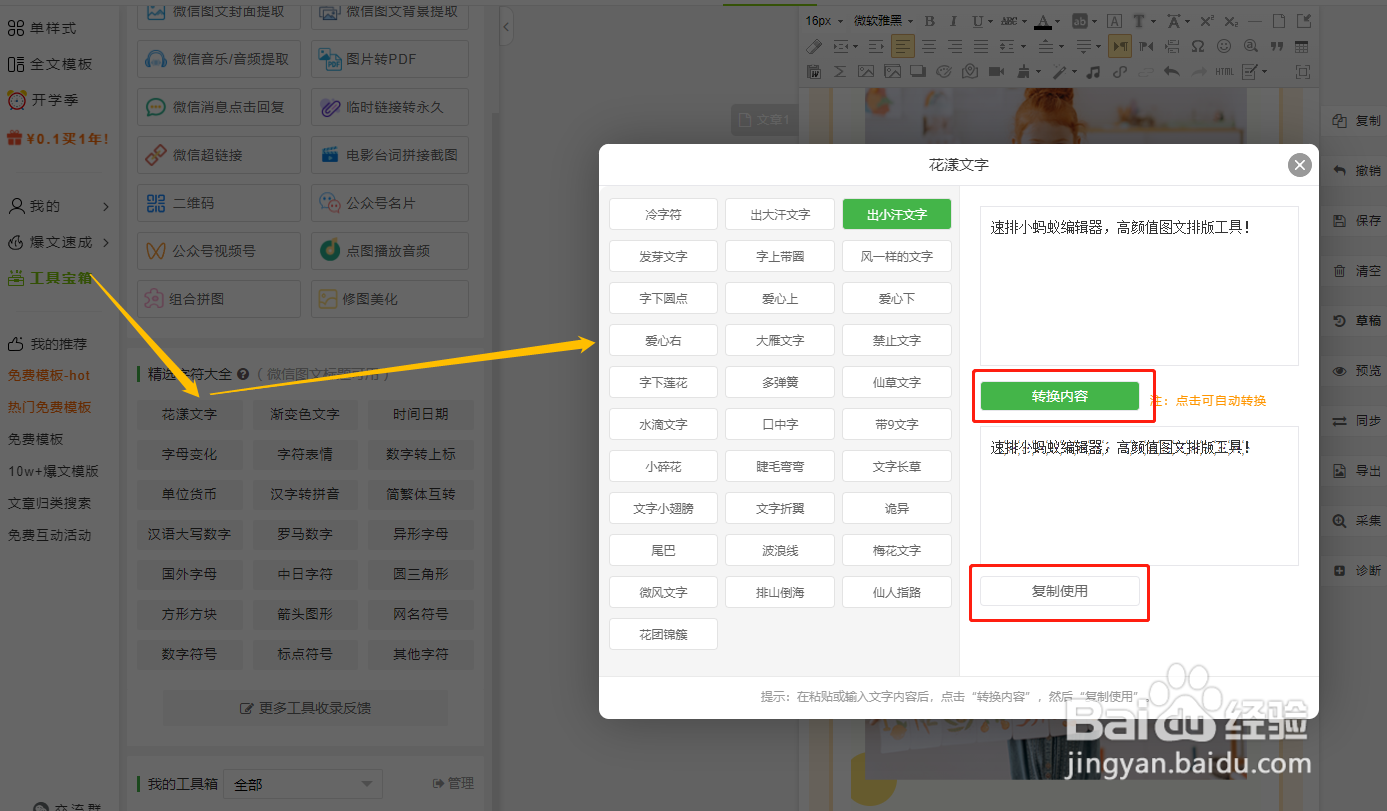This screenshot has height=811, width=1387.
Task: Click the search and replace icon
Action: (x=1250, y=46)
